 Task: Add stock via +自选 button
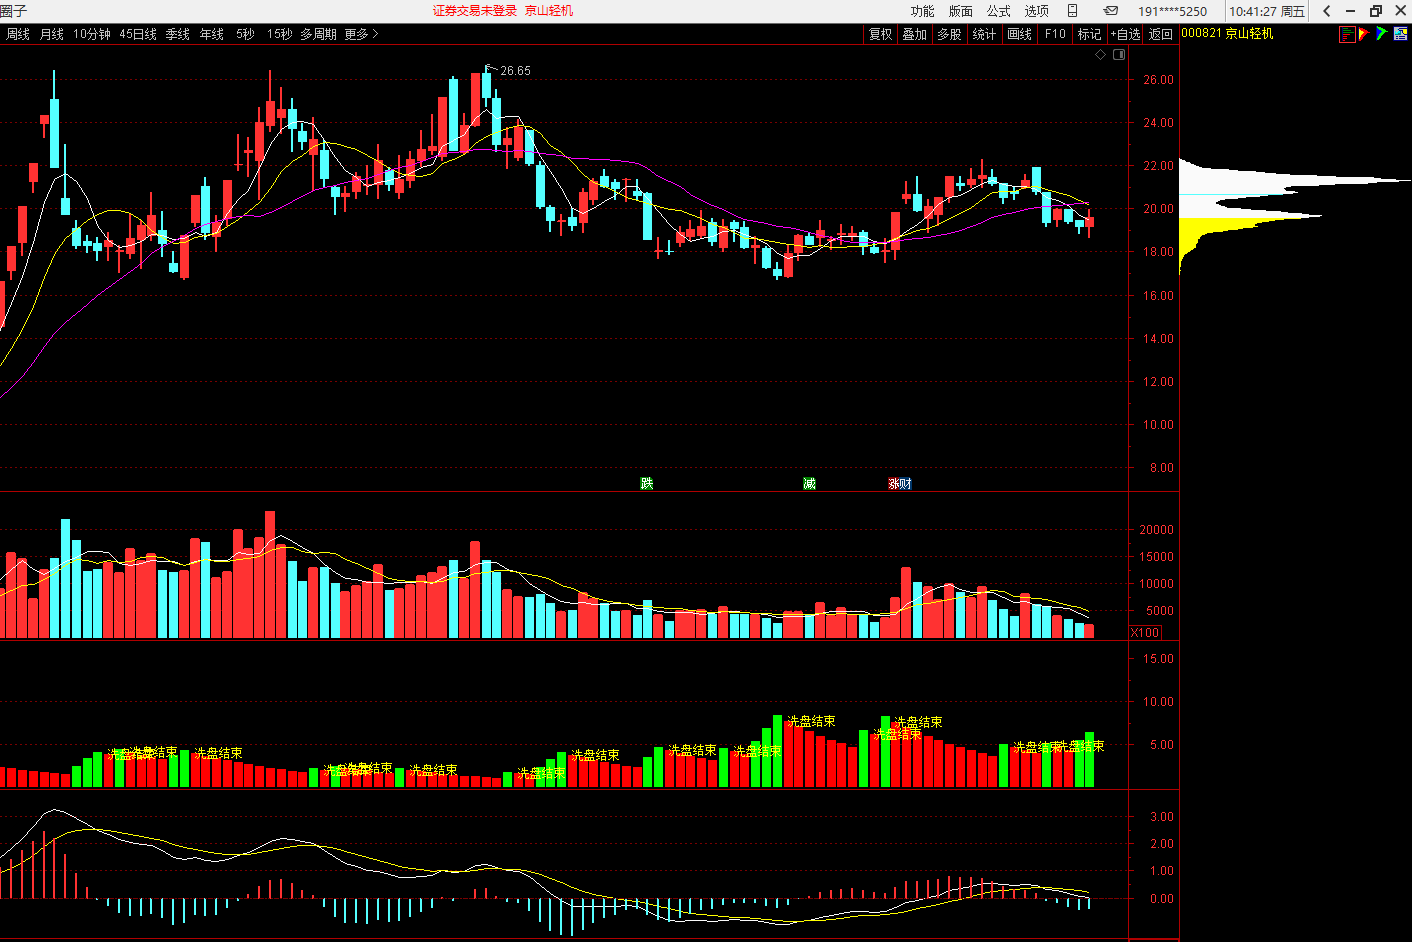pyautogui.click(x=1125, y=34)
